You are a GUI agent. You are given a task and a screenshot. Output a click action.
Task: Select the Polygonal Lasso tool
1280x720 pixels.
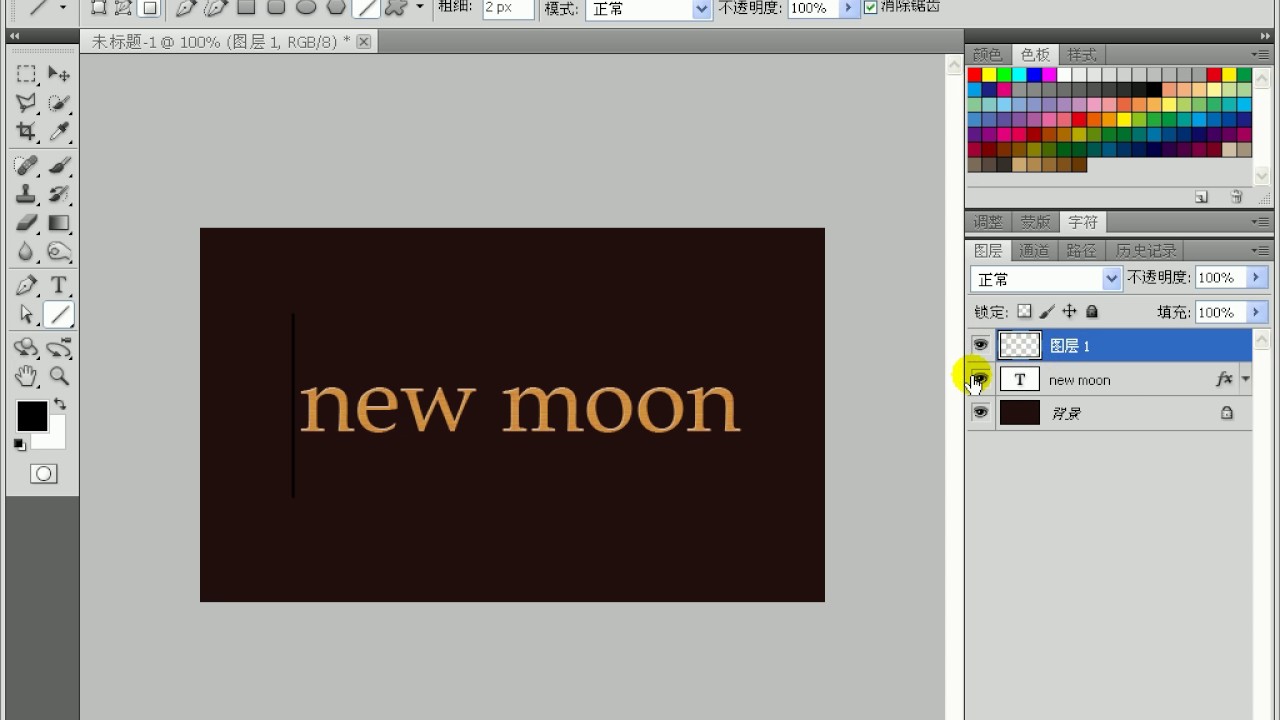coord(26,103)
